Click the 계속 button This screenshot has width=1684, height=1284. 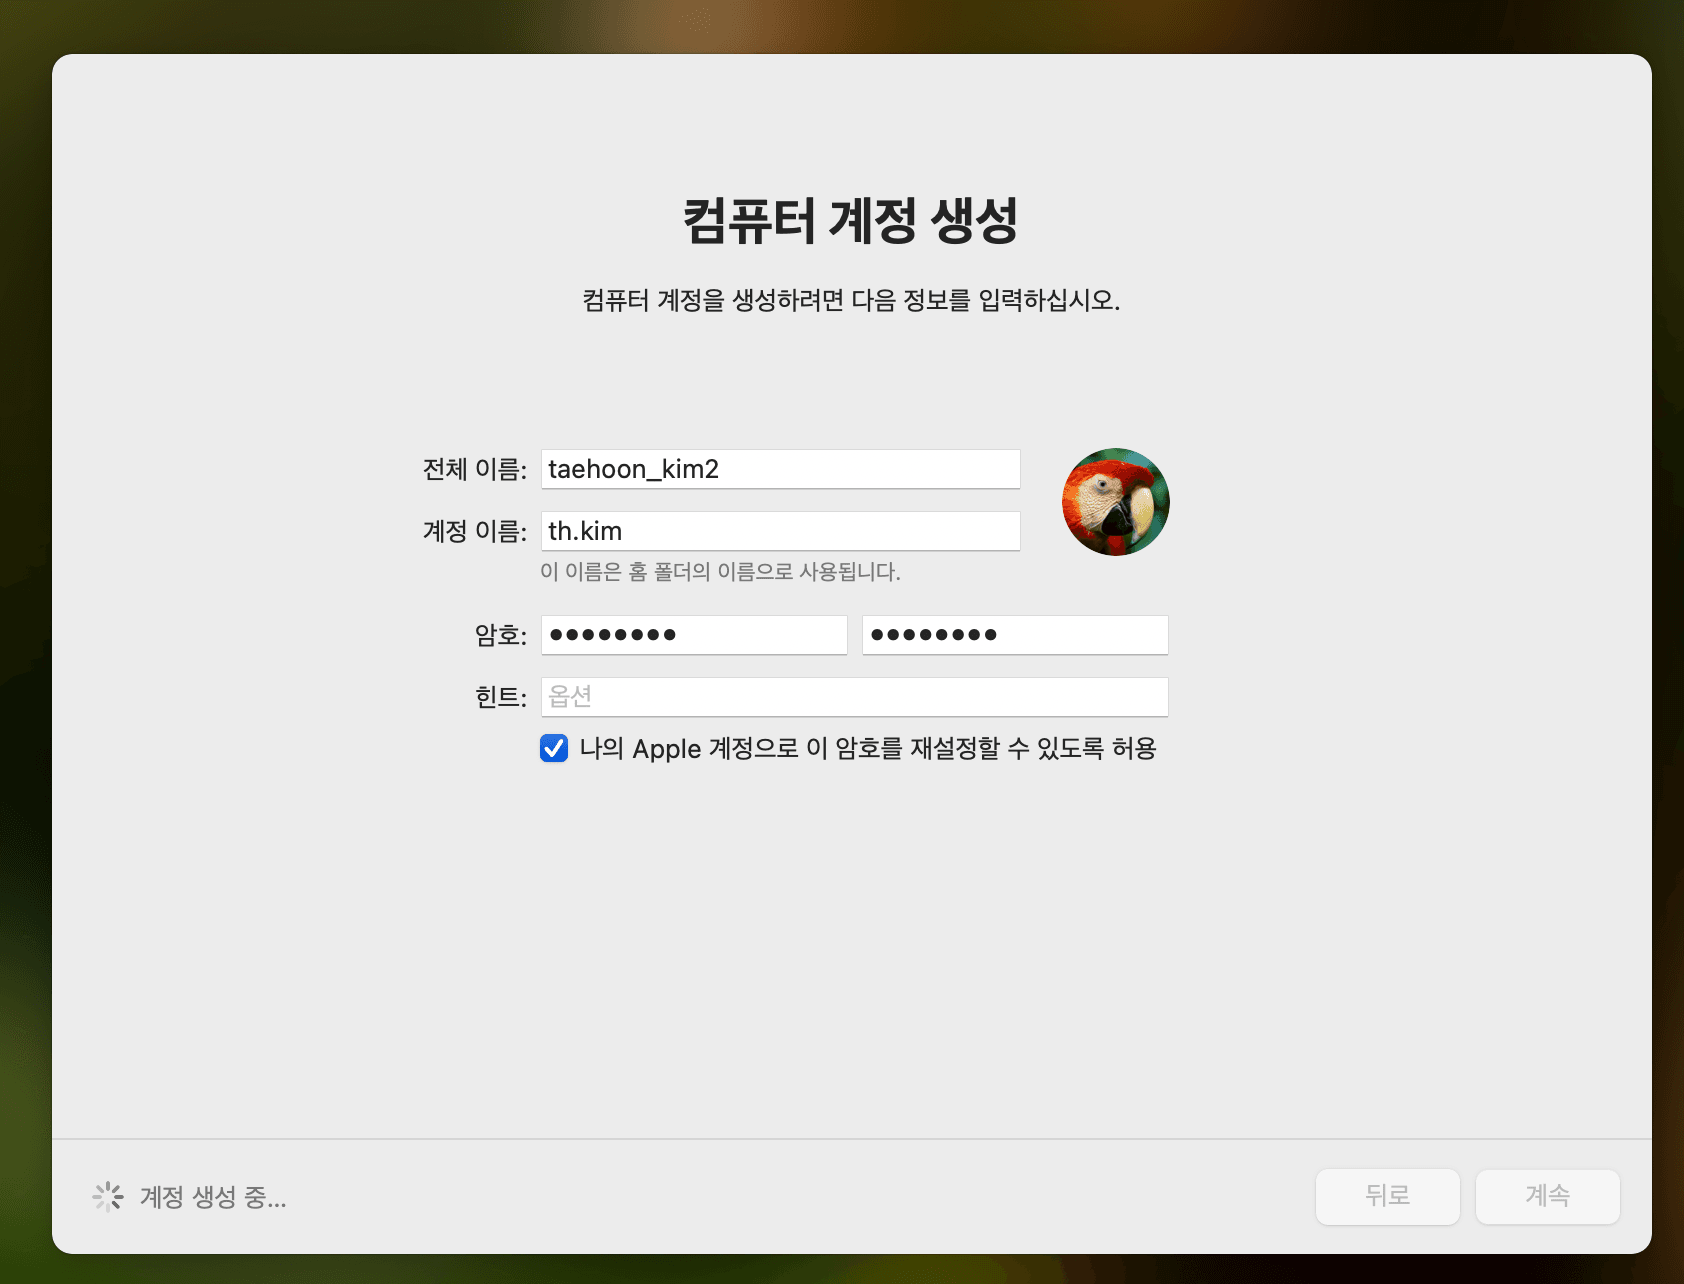point(1547,1196)
